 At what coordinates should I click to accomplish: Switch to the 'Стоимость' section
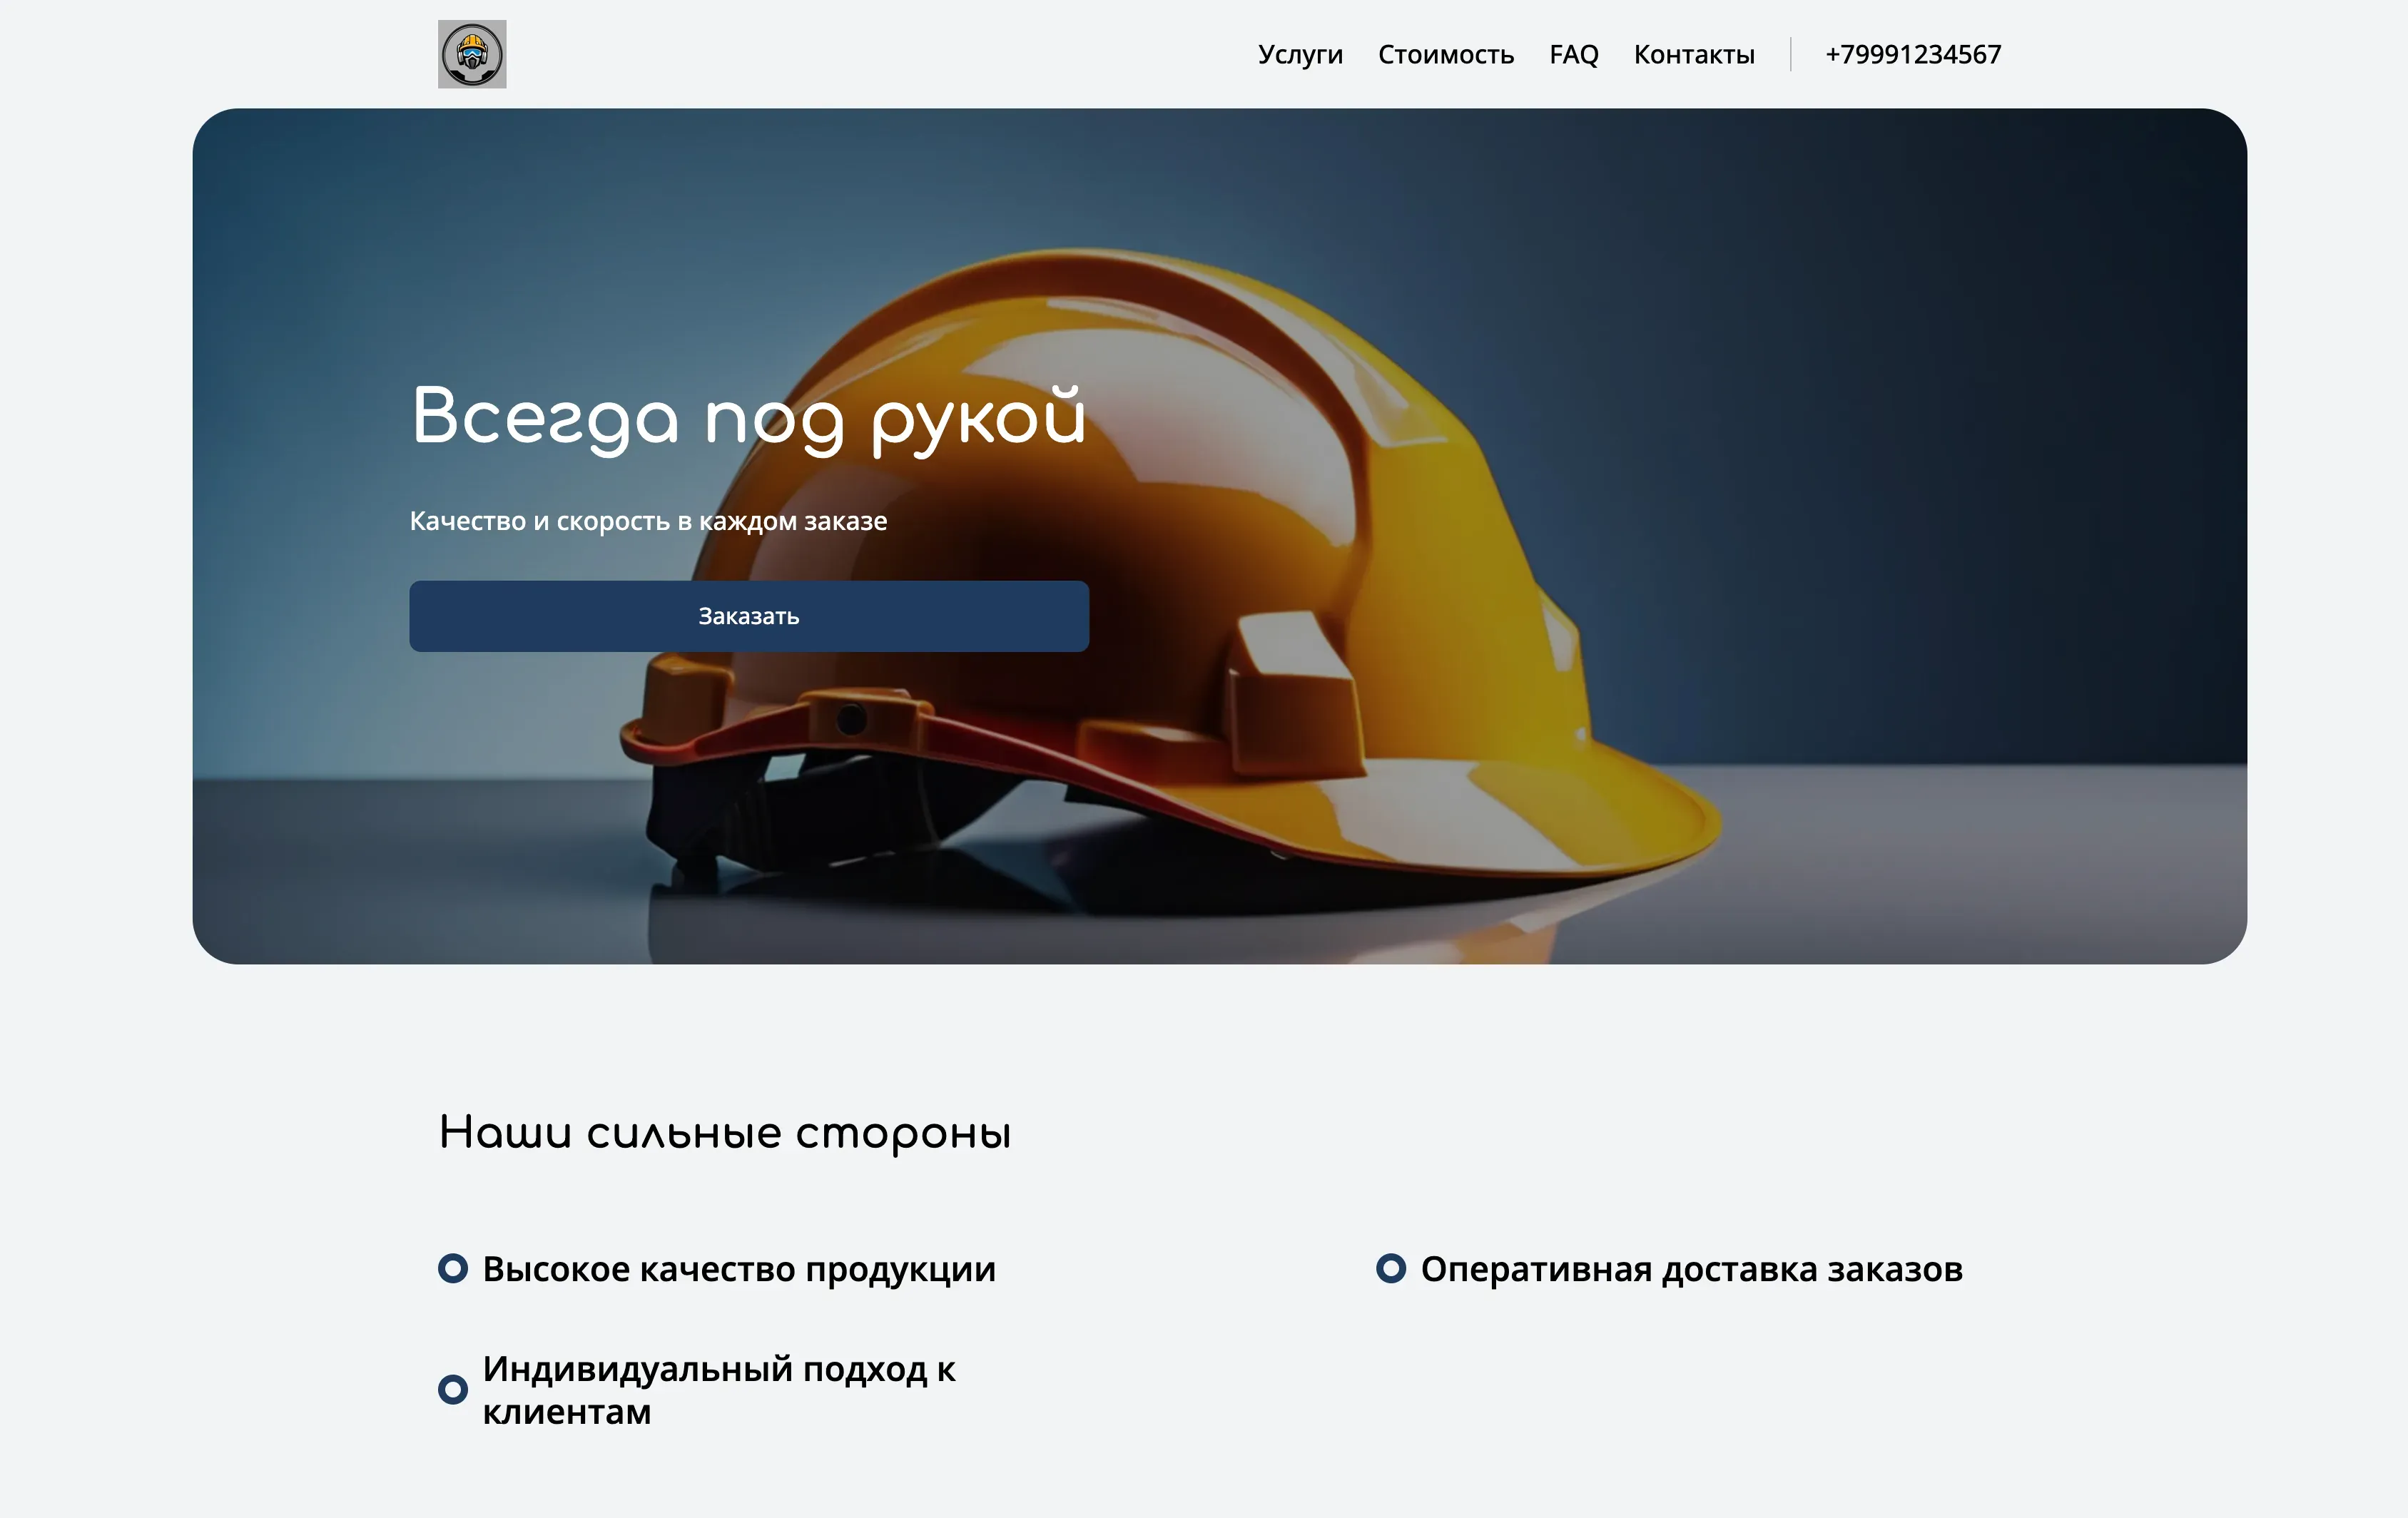[1447, 55]
